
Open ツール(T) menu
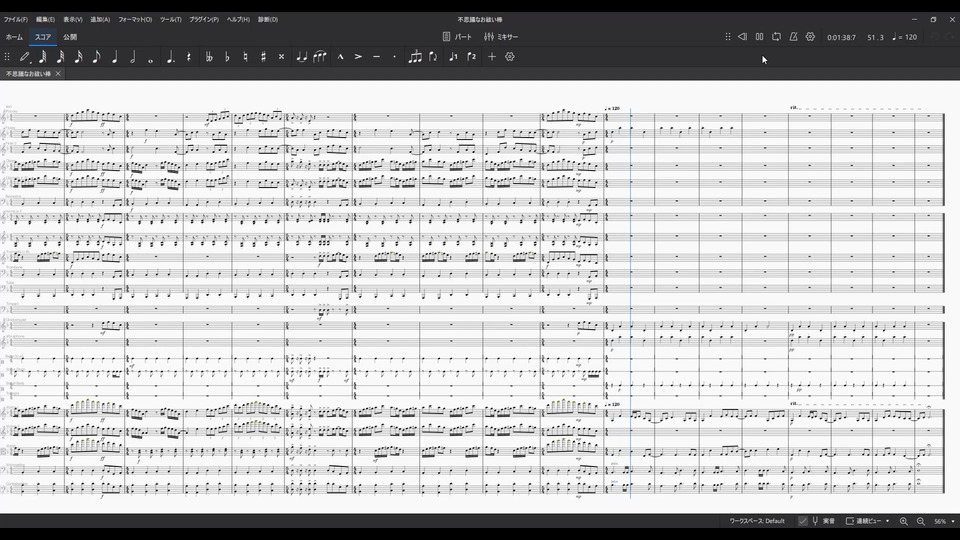click(171, 20)
